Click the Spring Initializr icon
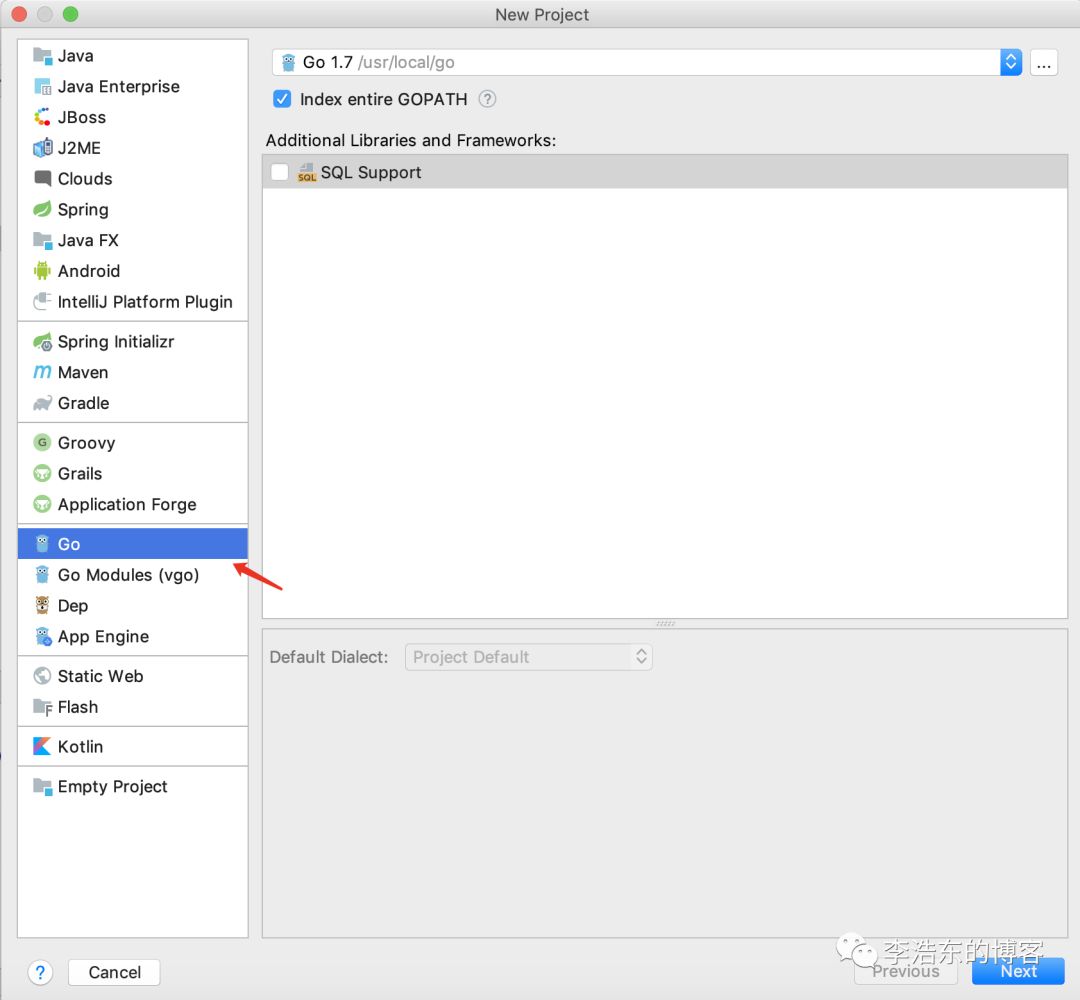The width and height of the screenshot is (1080, 1000). coord(43,342)
